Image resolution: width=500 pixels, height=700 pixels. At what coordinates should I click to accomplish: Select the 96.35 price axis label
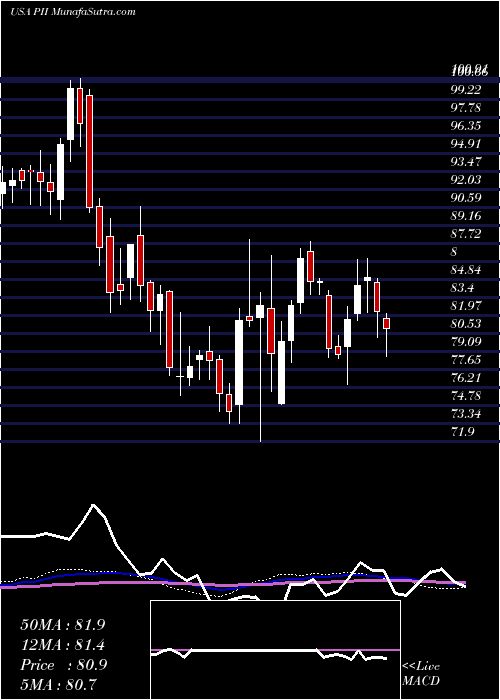pos(466,126)
